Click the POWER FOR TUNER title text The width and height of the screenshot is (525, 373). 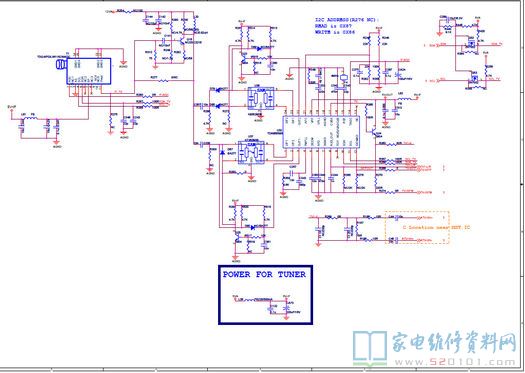coord(264,275)
